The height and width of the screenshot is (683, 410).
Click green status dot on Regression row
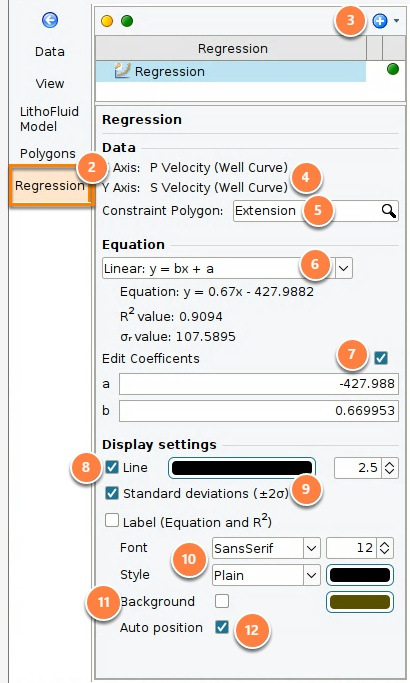point(393,69)
